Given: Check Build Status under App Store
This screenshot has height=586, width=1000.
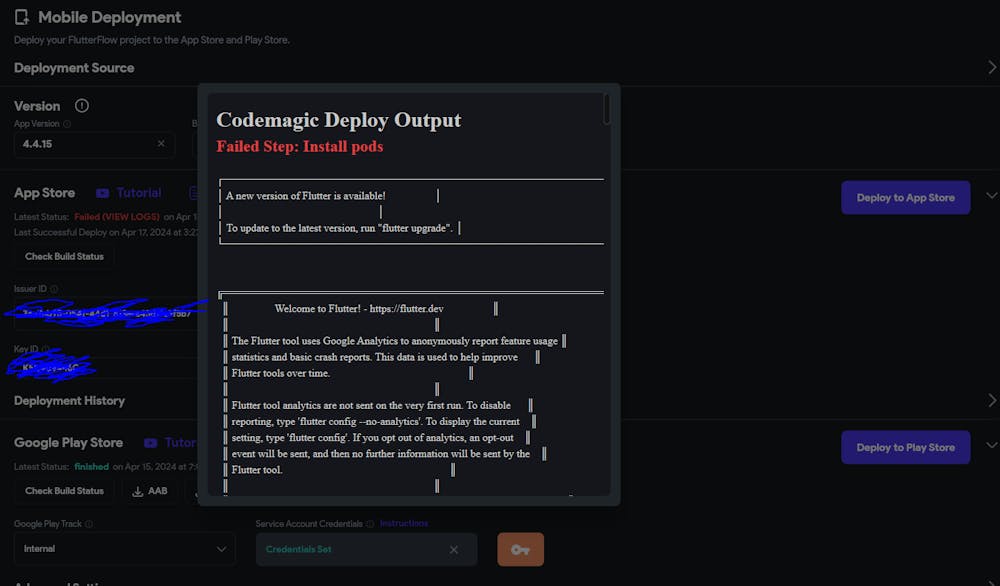Looking at the screenshot, I should 64,256.
